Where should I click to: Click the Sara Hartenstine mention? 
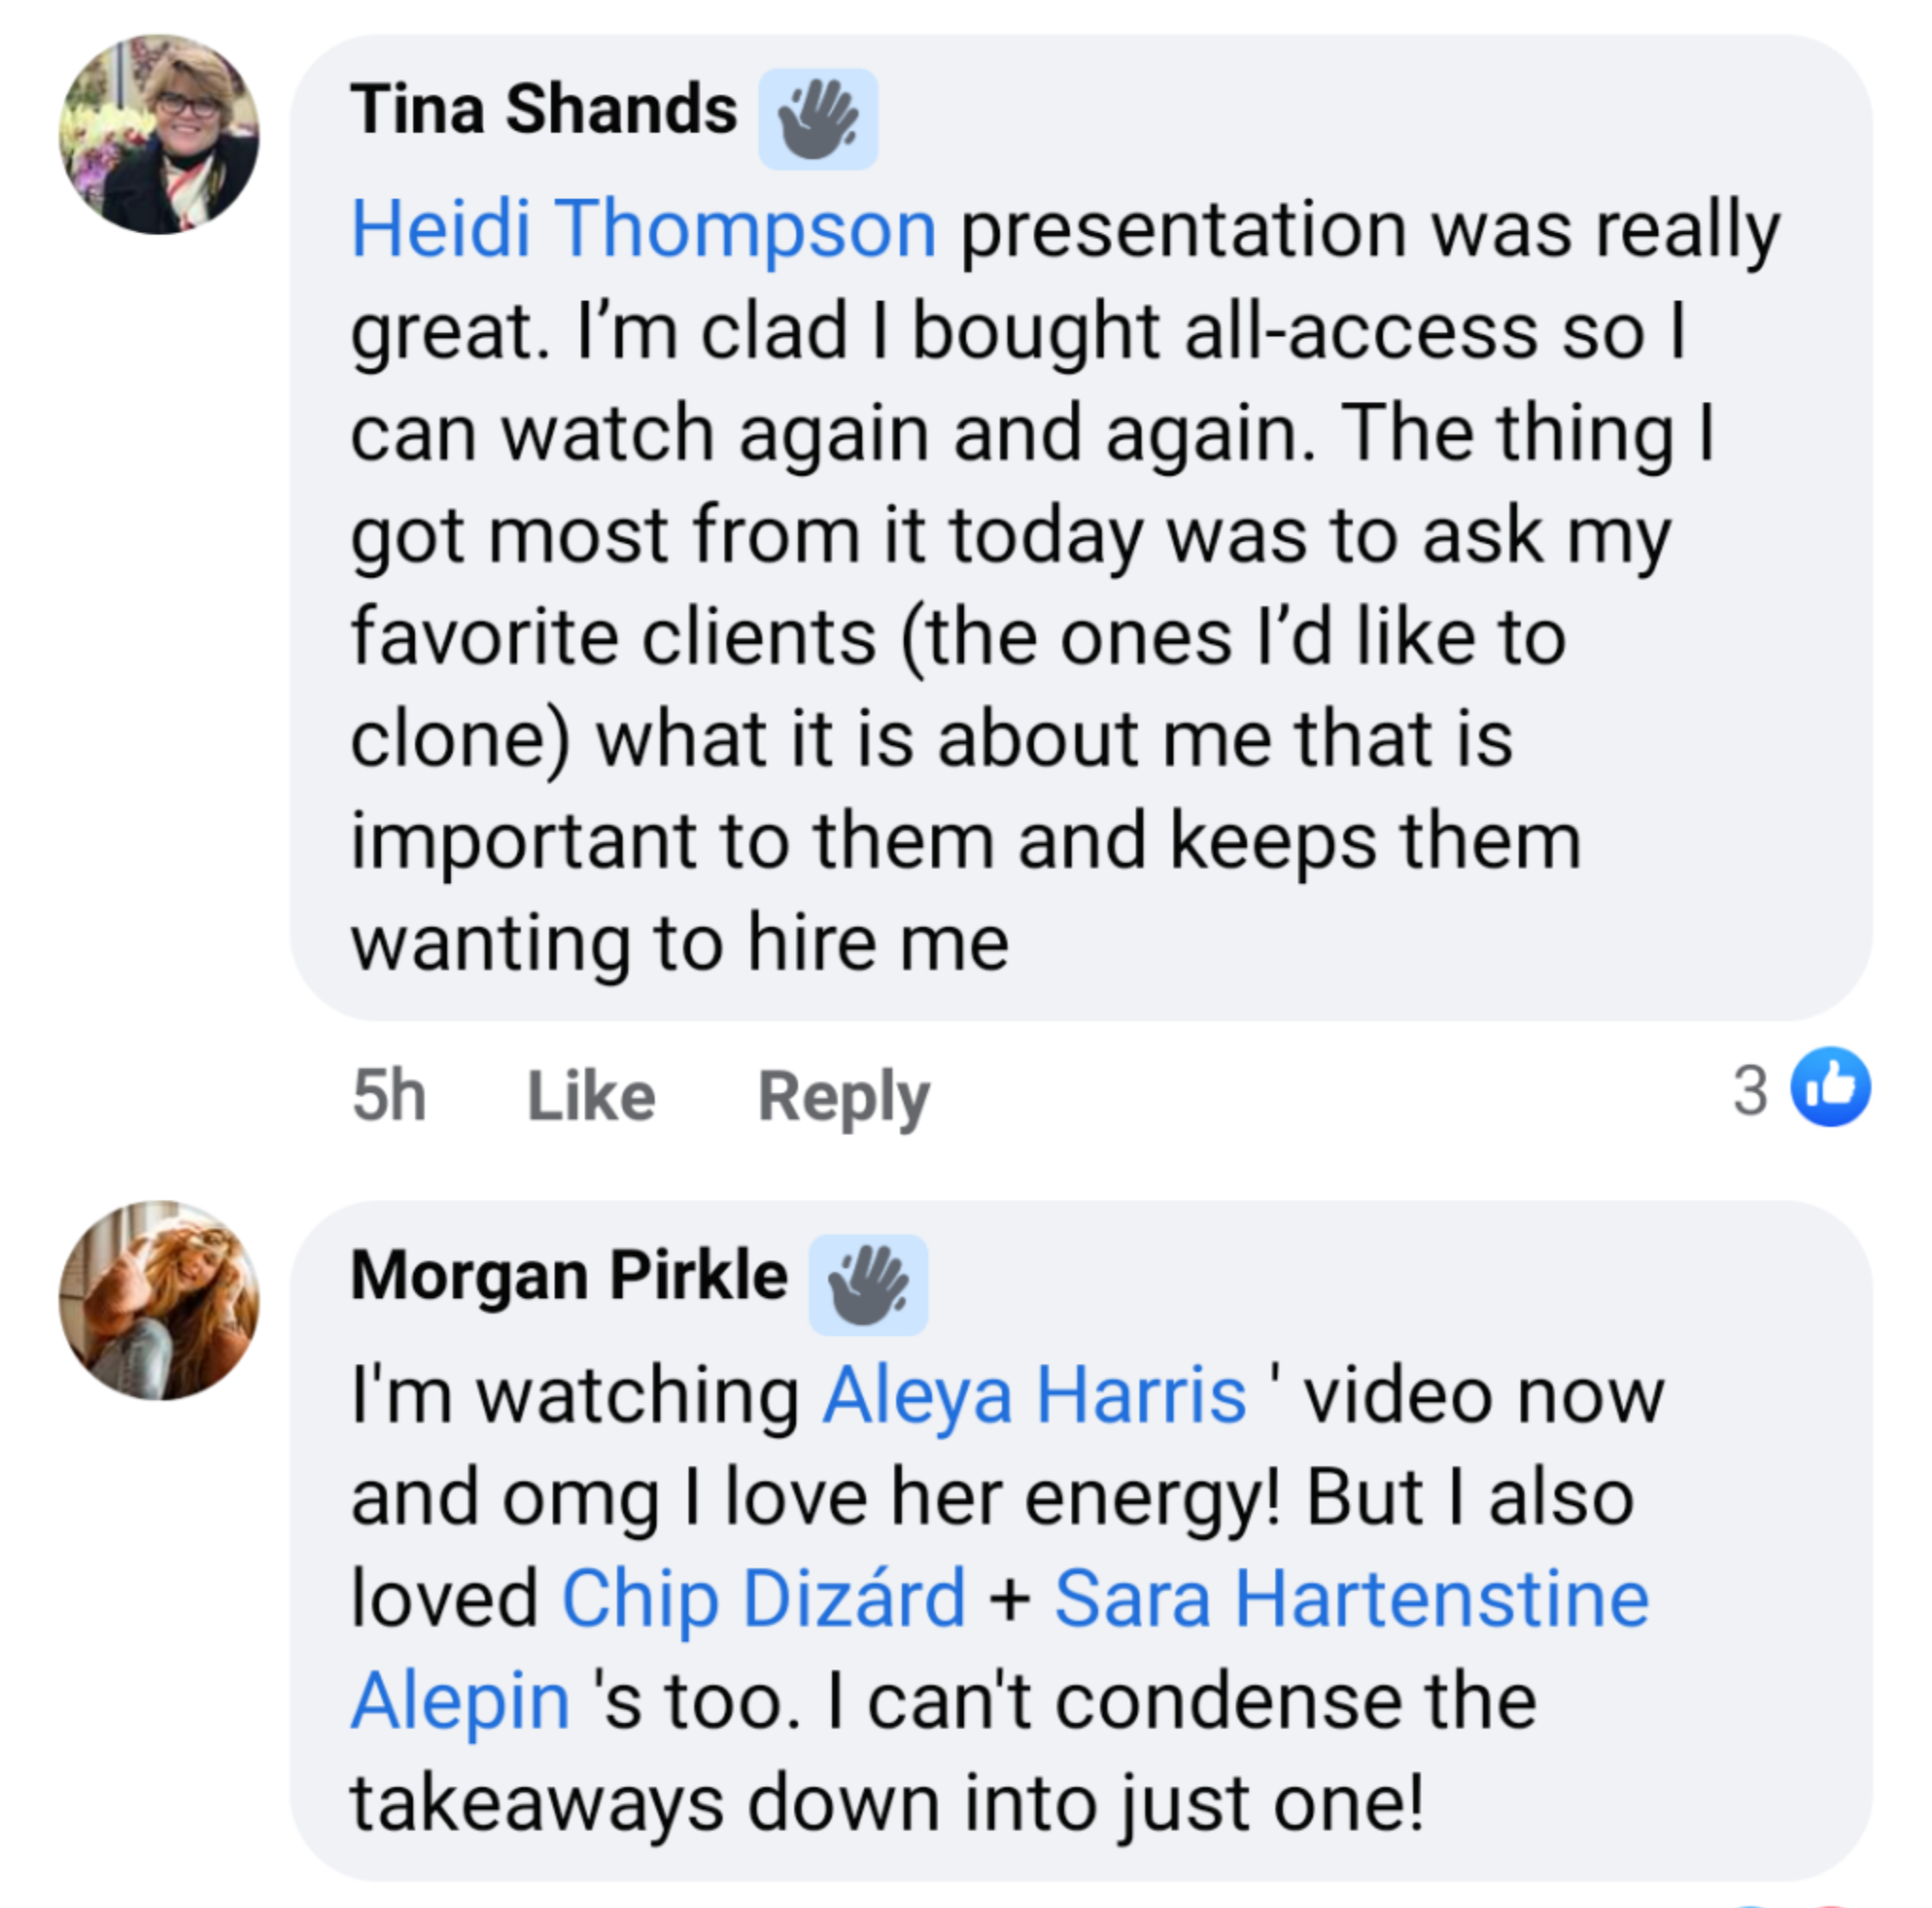click(1351, 1598)
